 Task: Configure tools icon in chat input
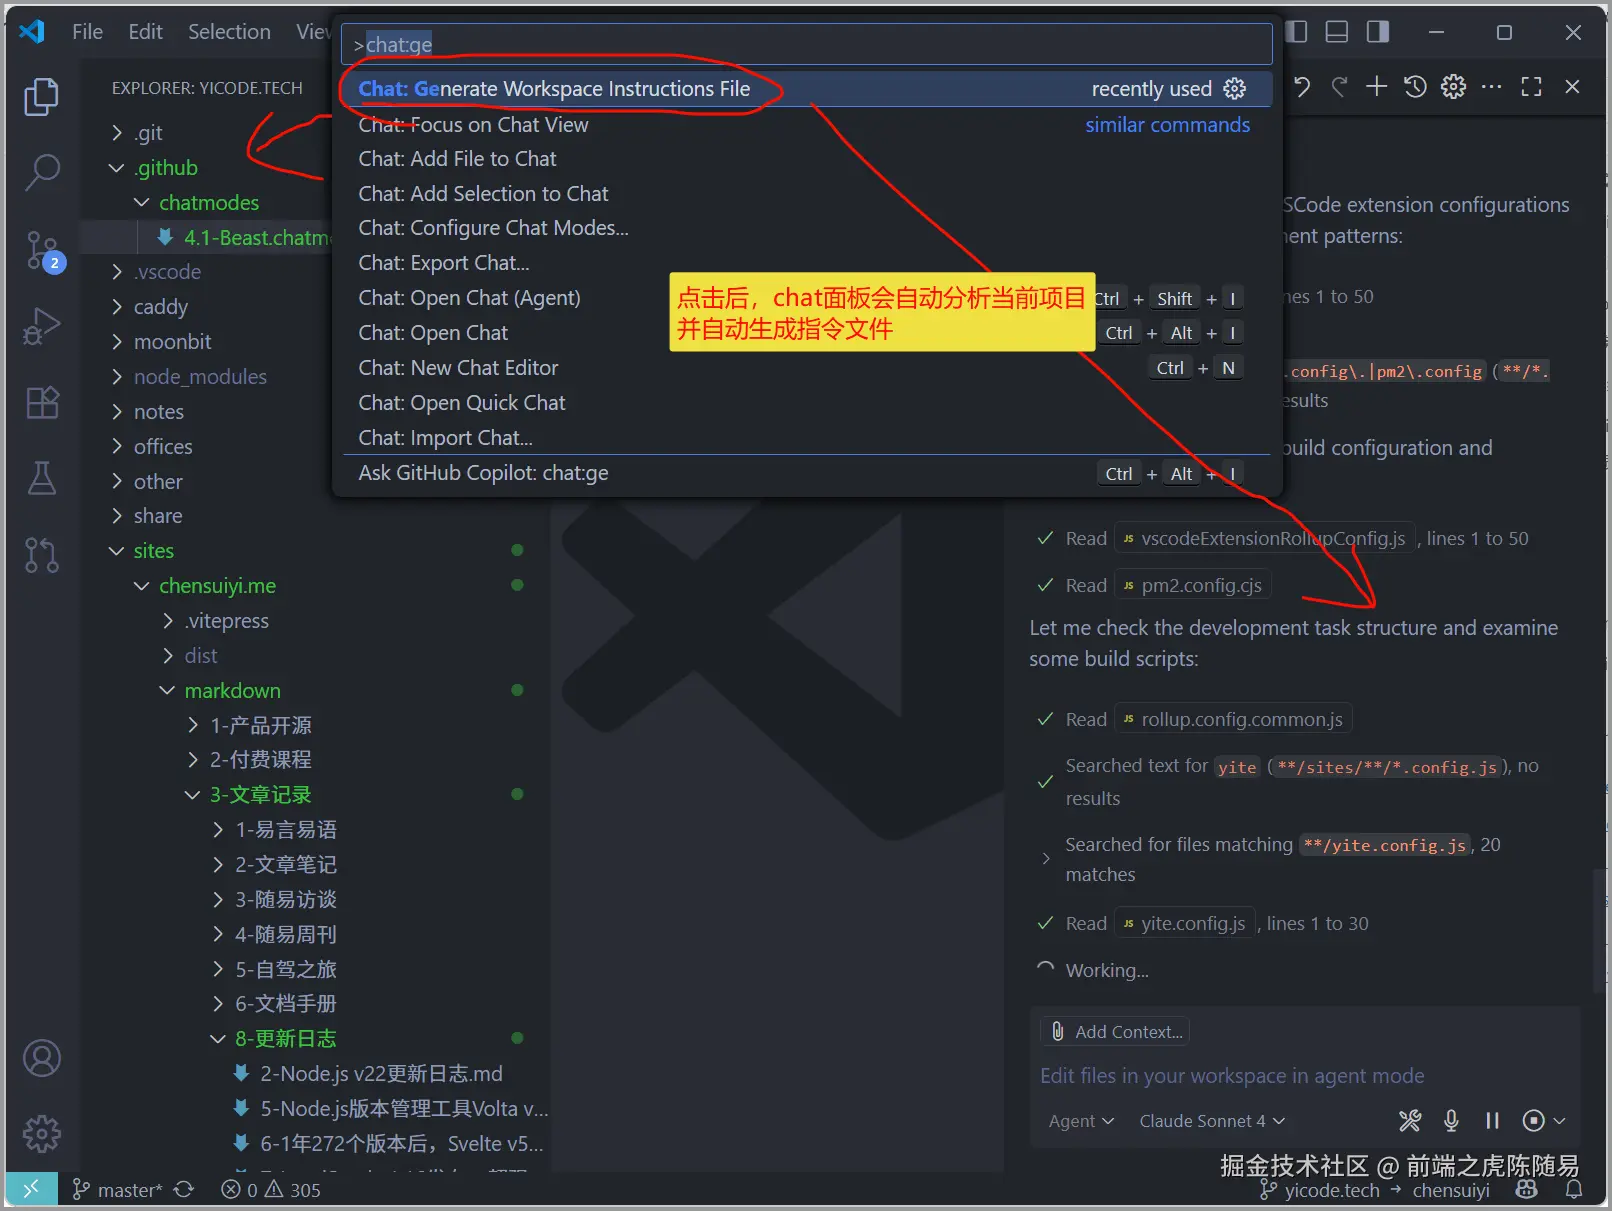pos(1410,1121)
